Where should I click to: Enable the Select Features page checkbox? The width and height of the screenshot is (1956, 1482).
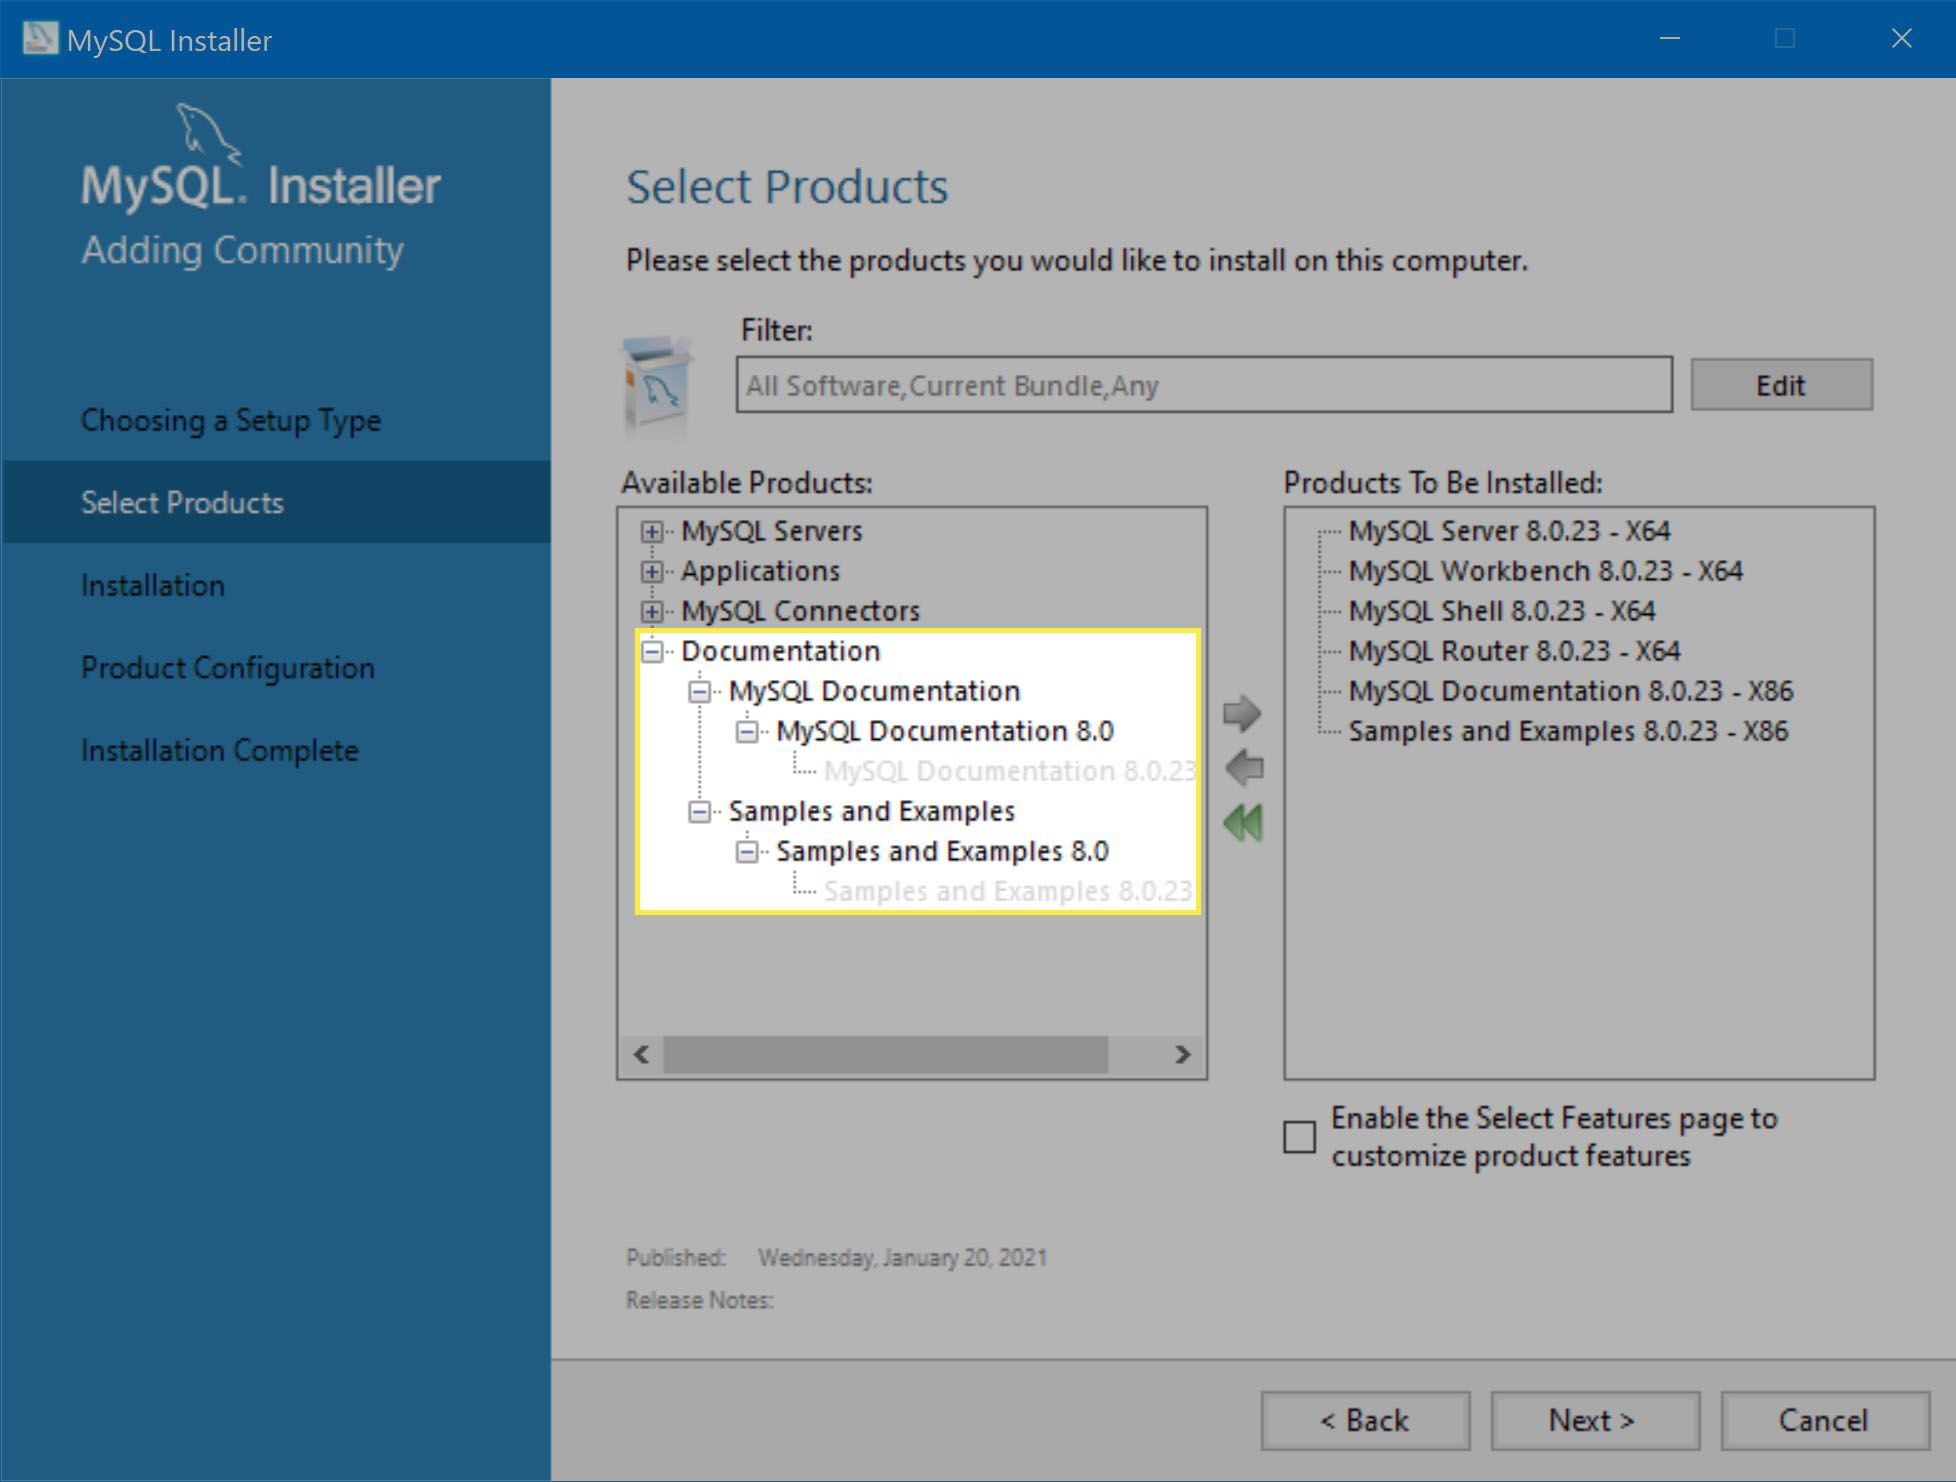coord(1299,1137)
